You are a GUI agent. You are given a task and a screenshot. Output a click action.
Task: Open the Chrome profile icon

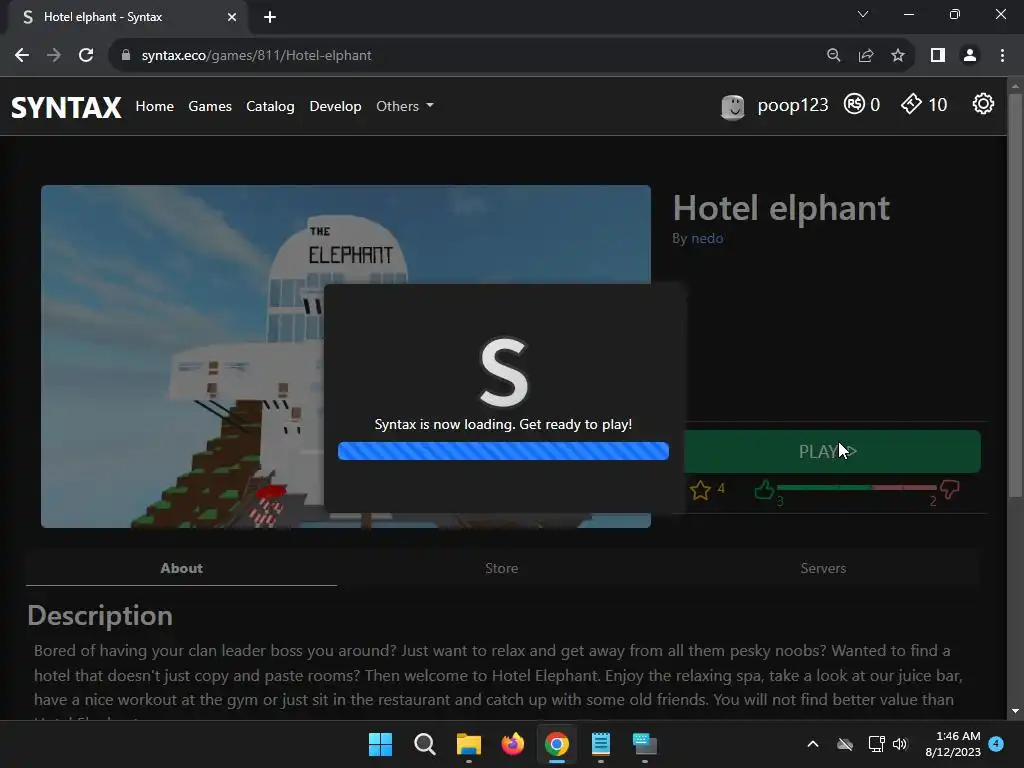970,56
